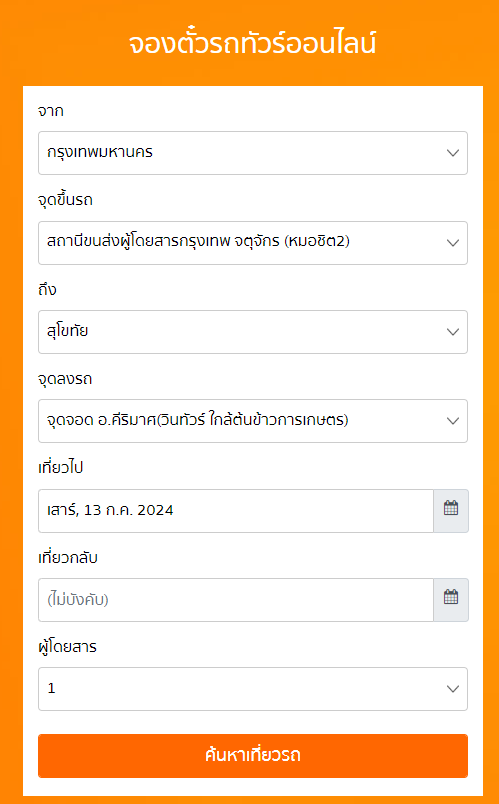Click the ค้นหาเที่ยวรถ search button
The image size is (499, 804).
[x=253, y=756]
